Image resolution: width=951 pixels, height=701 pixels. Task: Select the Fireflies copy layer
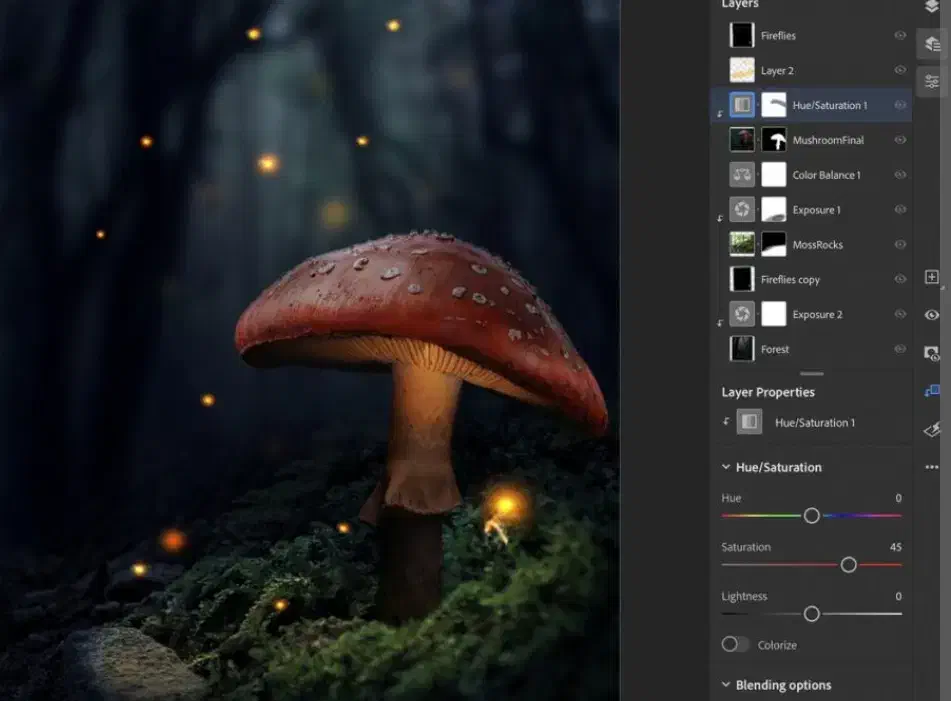(x=790, y=280)
